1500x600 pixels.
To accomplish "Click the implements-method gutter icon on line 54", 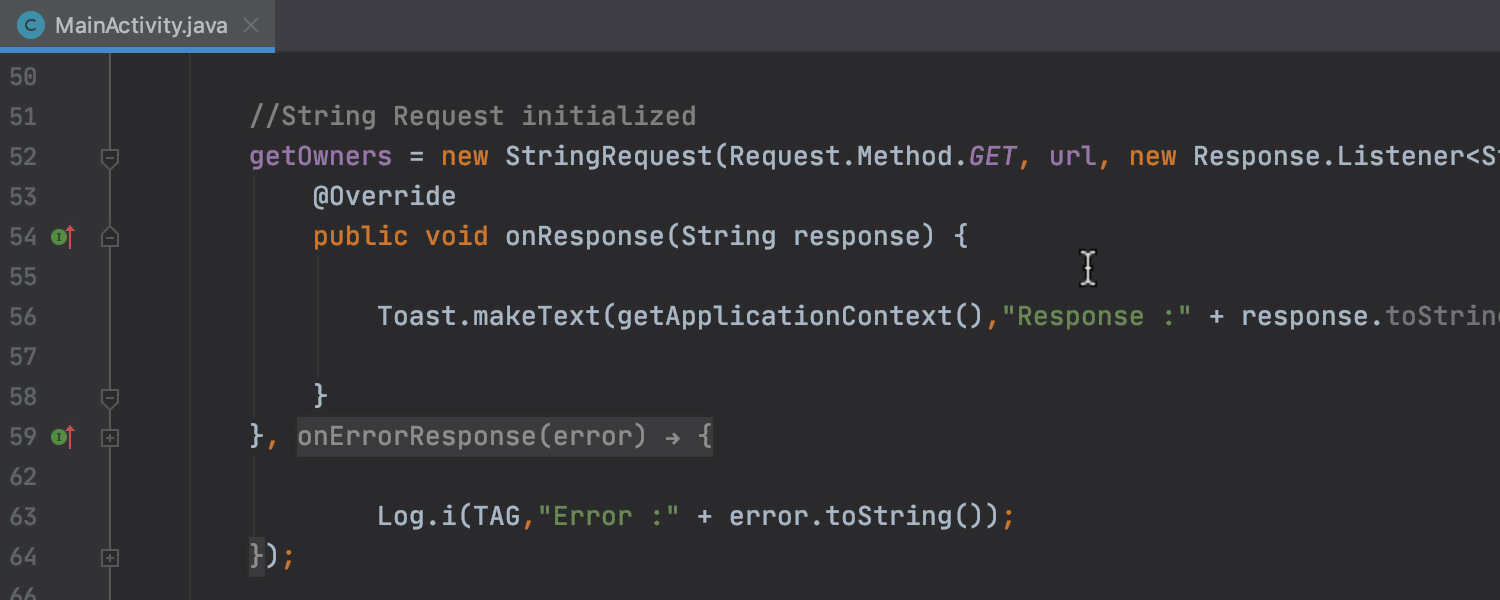I will pos(63,237).
